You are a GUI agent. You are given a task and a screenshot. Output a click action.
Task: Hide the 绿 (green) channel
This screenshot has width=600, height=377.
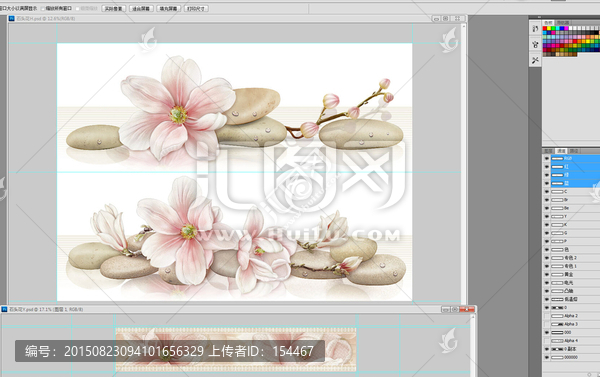(546, 175)
